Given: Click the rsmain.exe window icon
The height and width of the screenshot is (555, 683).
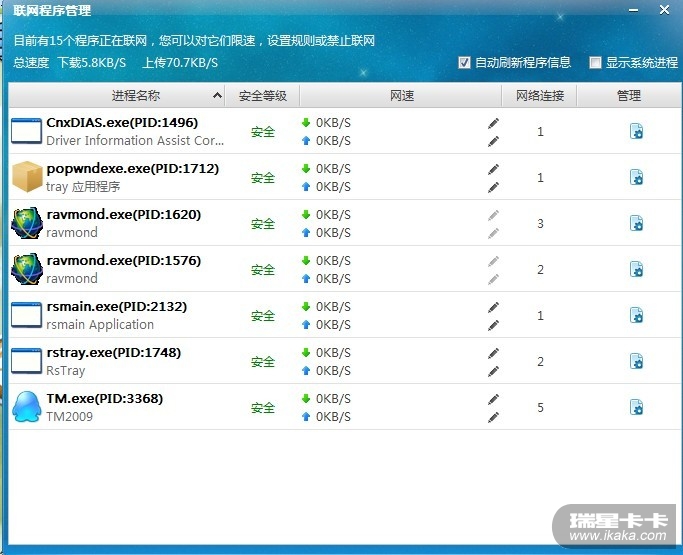Looking at the screenshot, I should pyautogui.click(x=26, y=315).
